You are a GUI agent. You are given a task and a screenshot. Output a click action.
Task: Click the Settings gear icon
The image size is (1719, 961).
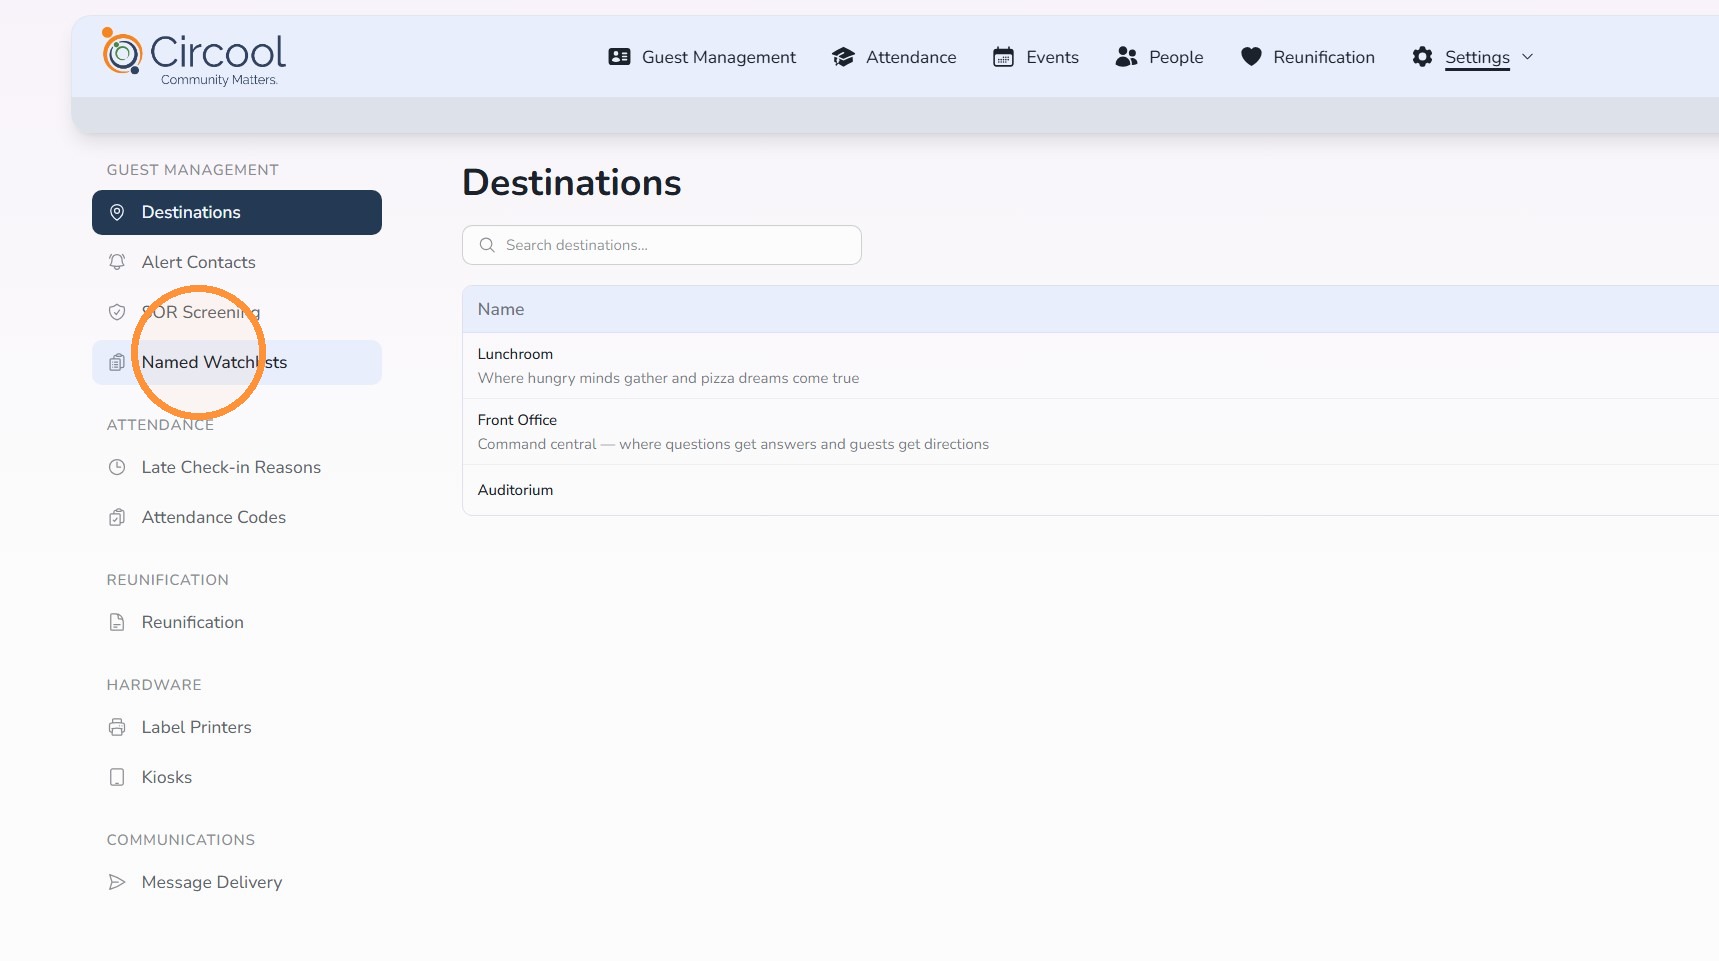[1422, 57]
